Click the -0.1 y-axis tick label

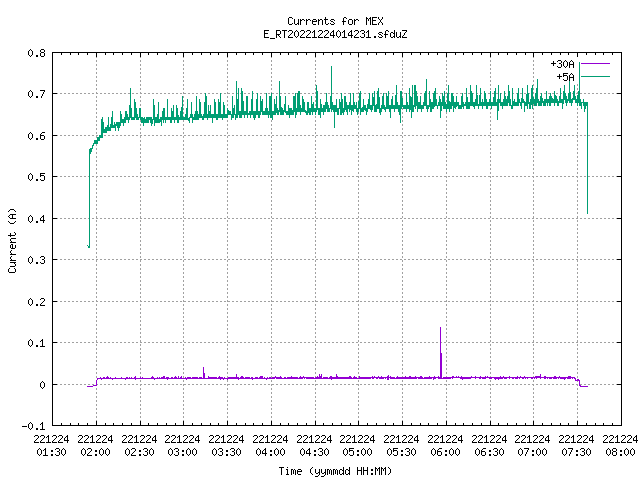[33, 426]
